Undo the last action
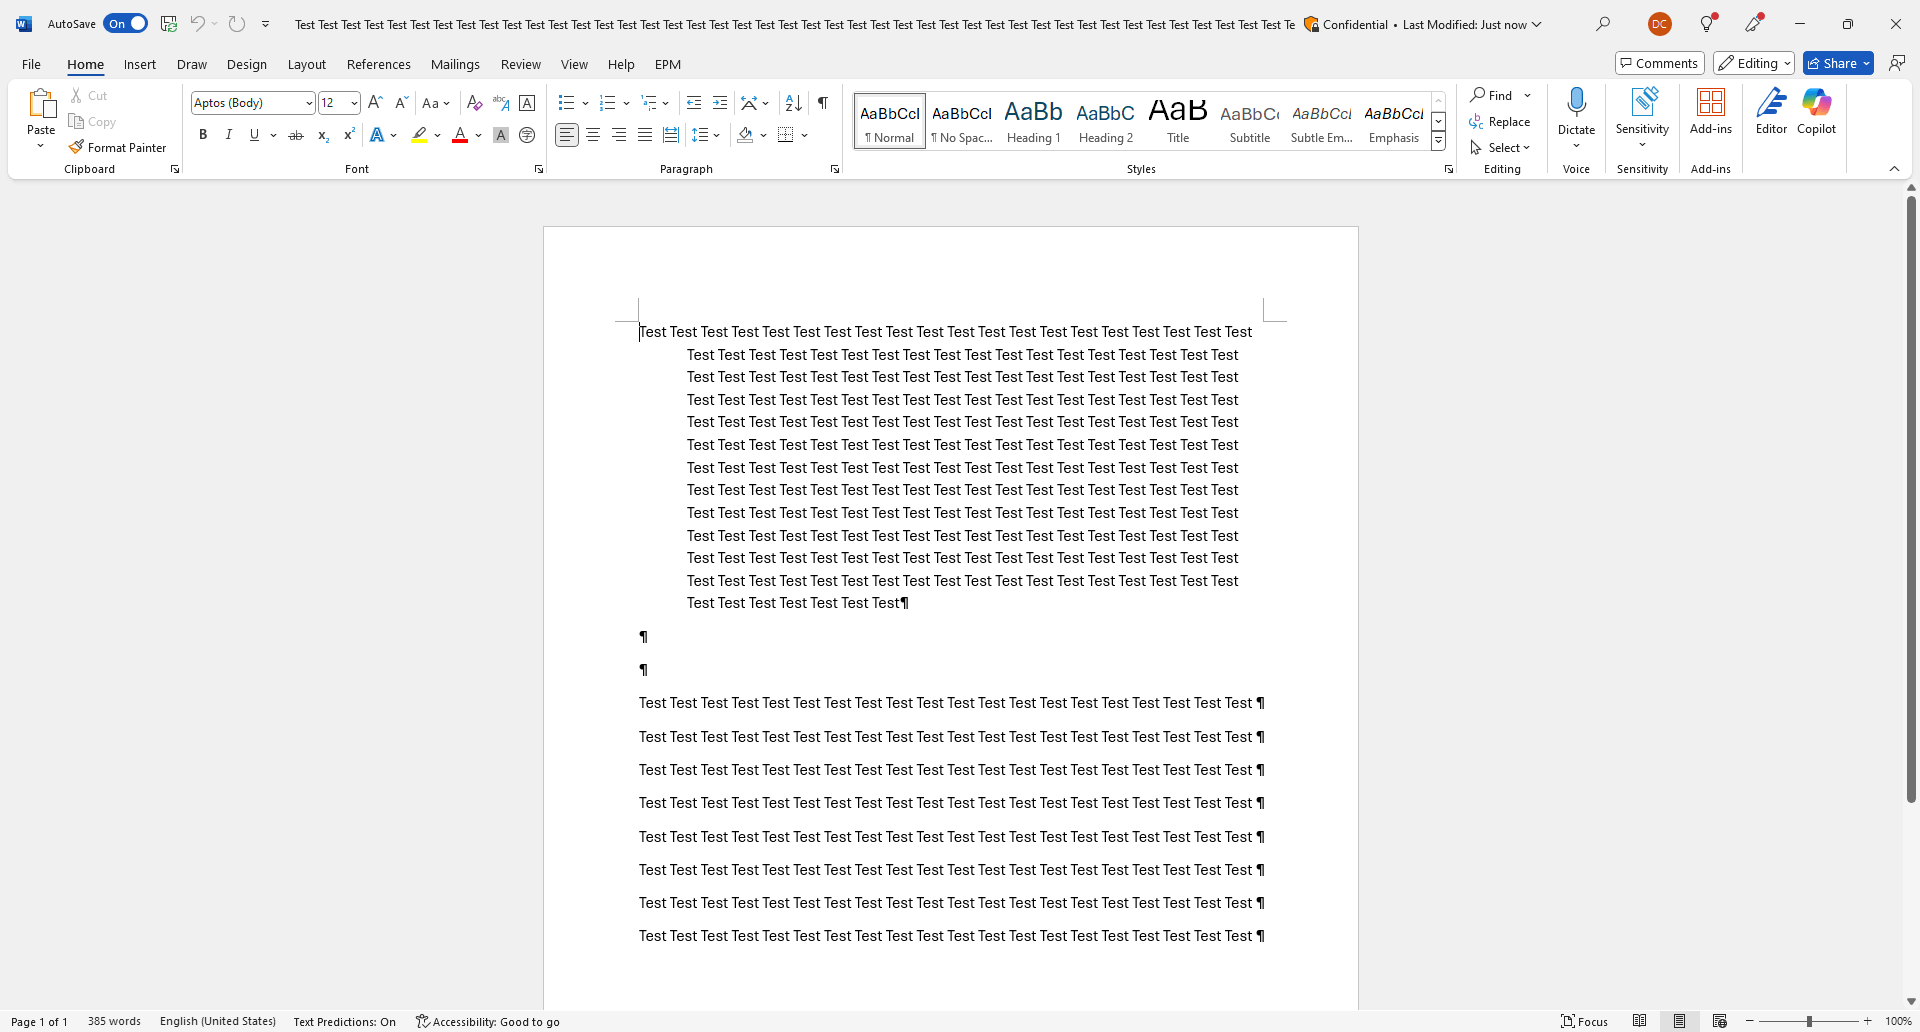 (197, 24)
